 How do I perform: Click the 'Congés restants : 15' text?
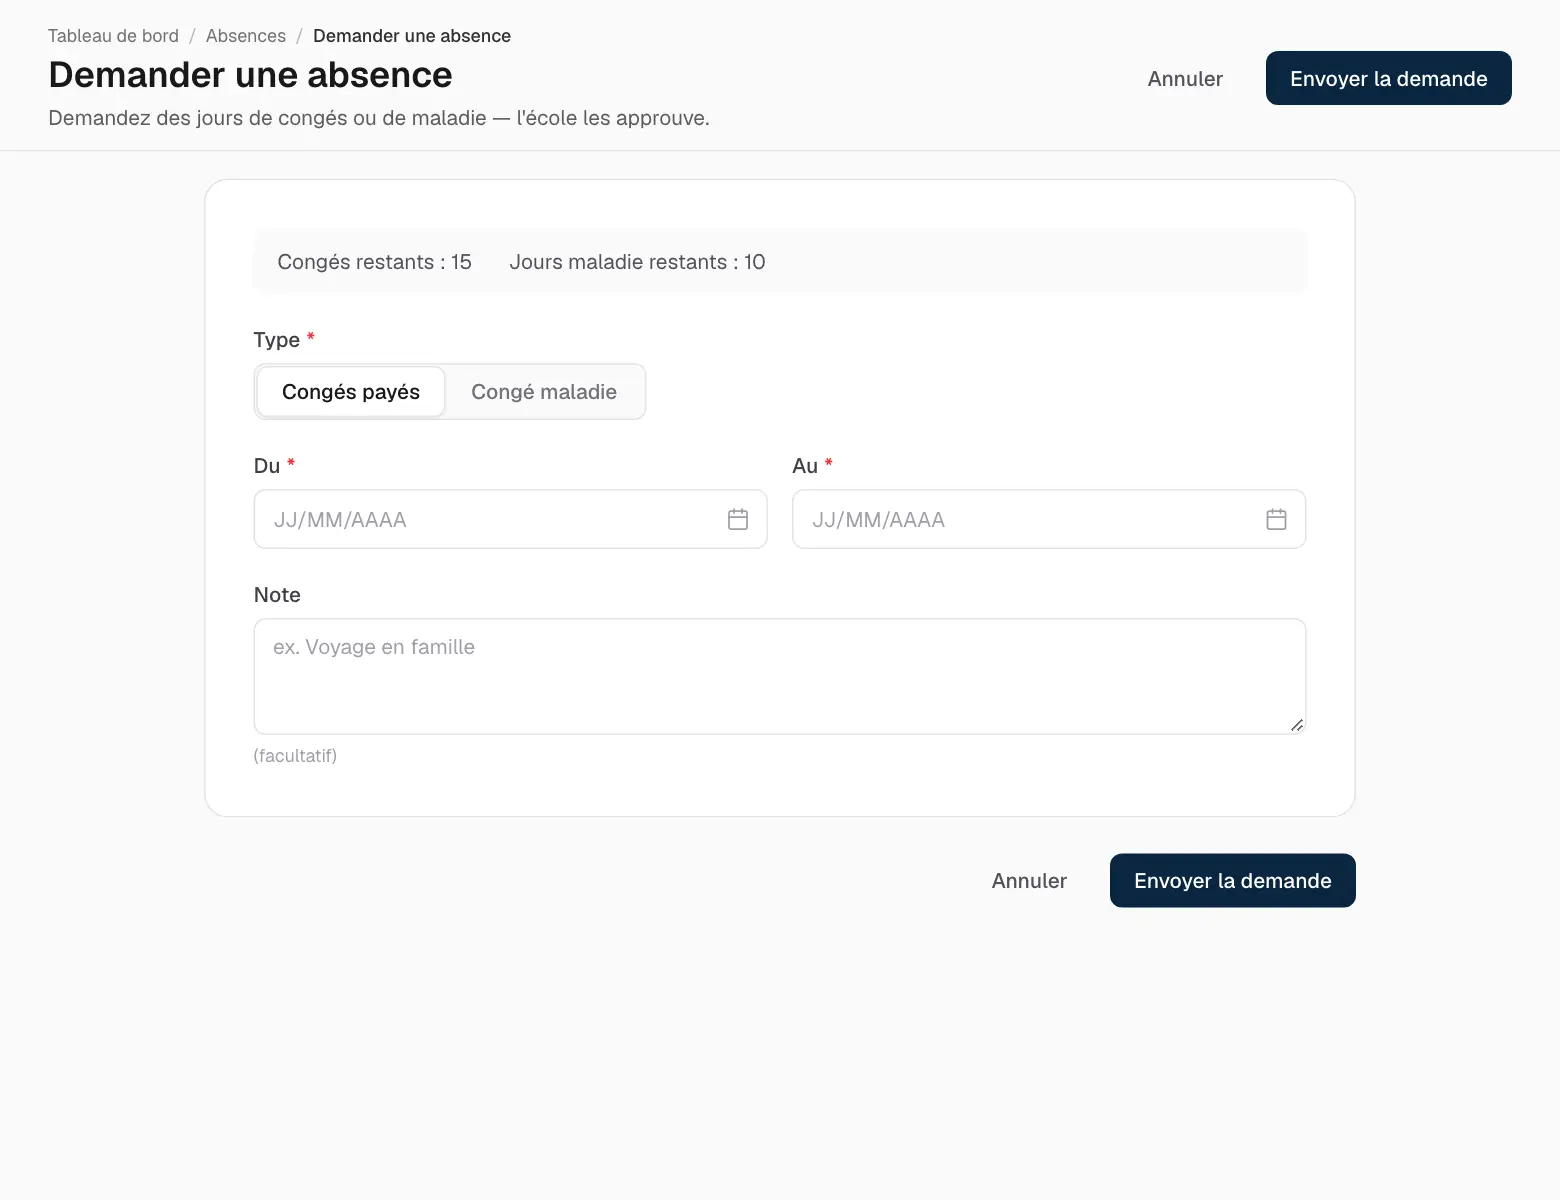point(374,262)
